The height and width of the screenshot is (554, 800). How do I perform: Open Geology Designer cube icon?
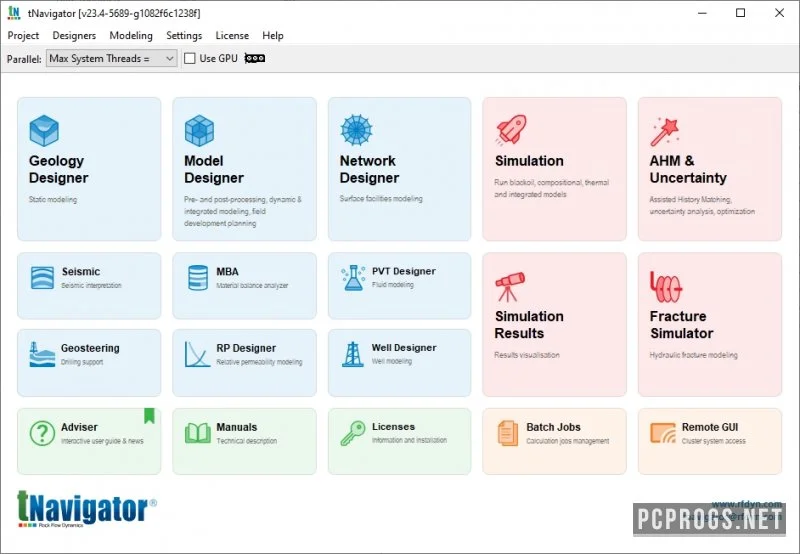tap(44, 131)
